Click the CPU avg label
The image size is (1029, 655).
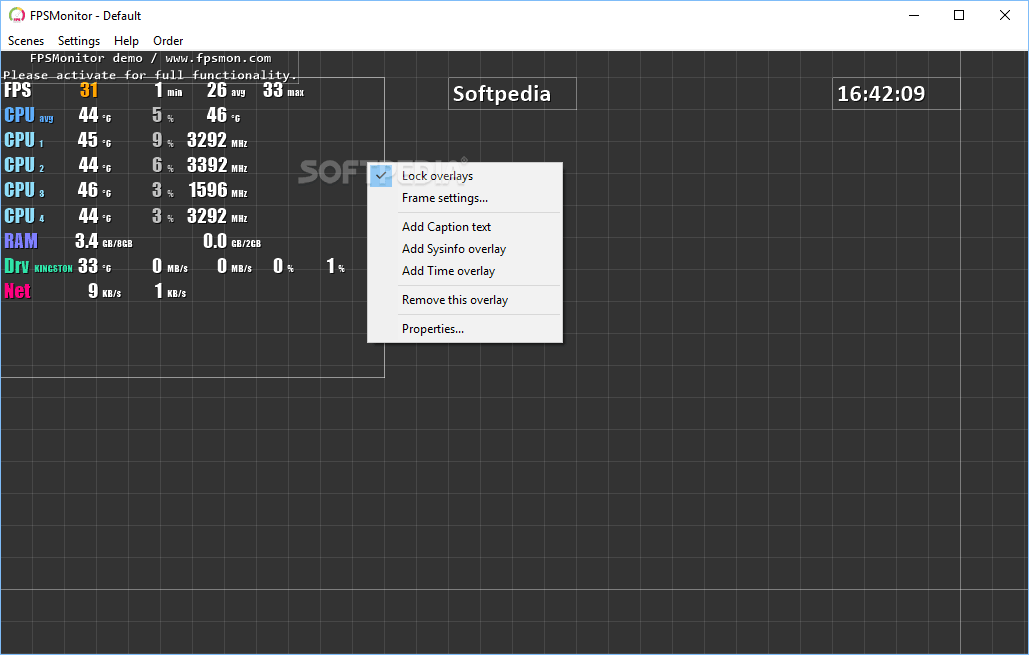pyautogui.click(x=29, y=115)
